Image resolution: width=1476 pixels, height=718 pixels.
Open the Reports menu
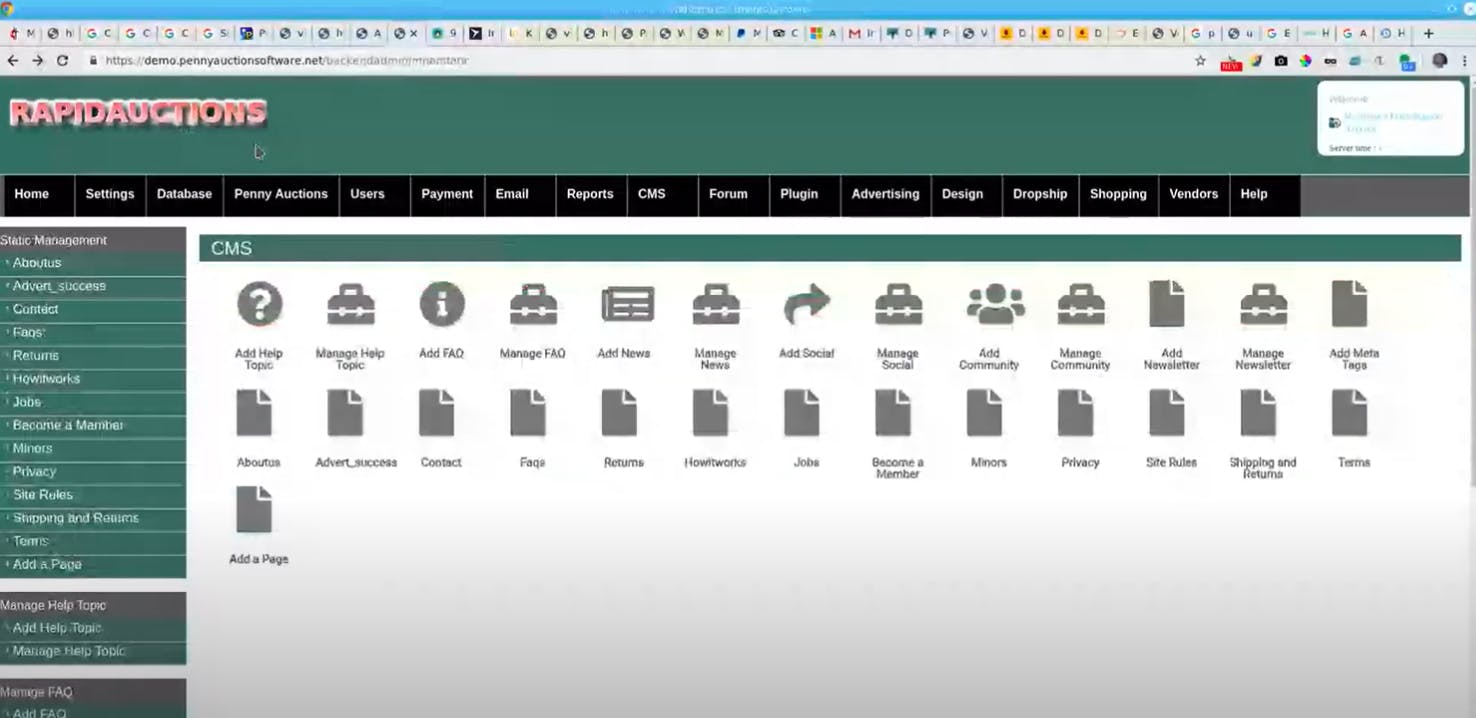coord(590,195)
